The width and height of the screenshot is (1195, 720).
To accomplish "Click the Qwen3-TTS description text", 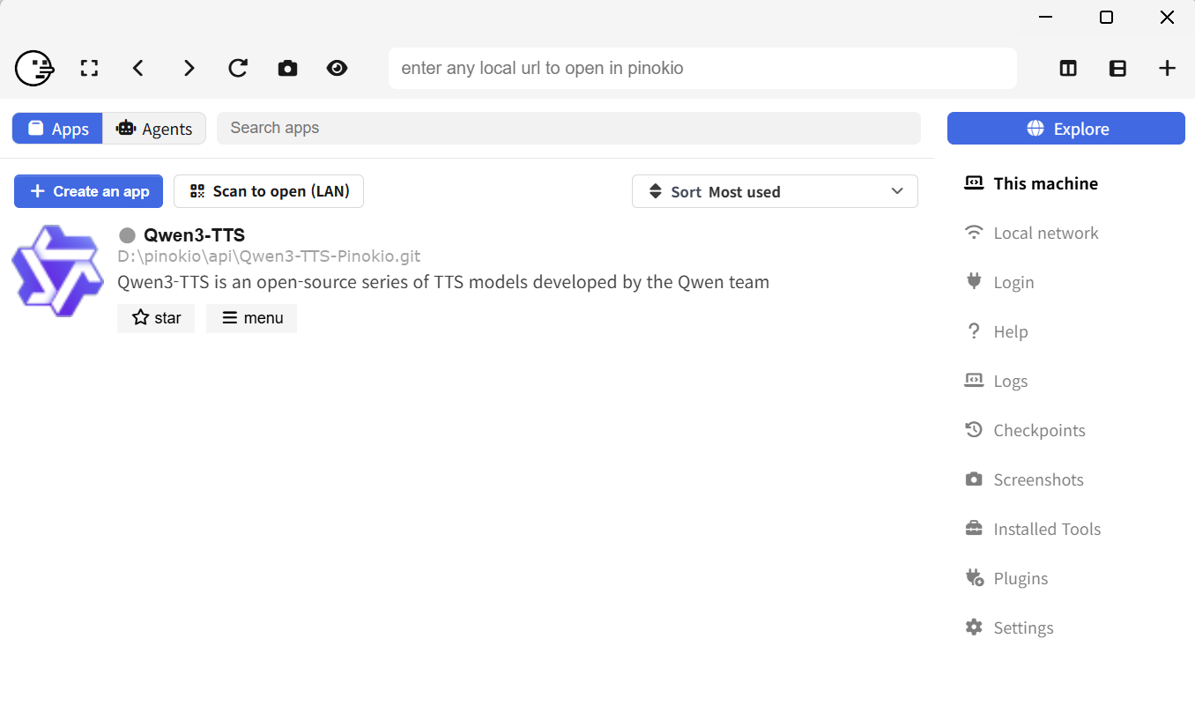I will click(443, 282).
